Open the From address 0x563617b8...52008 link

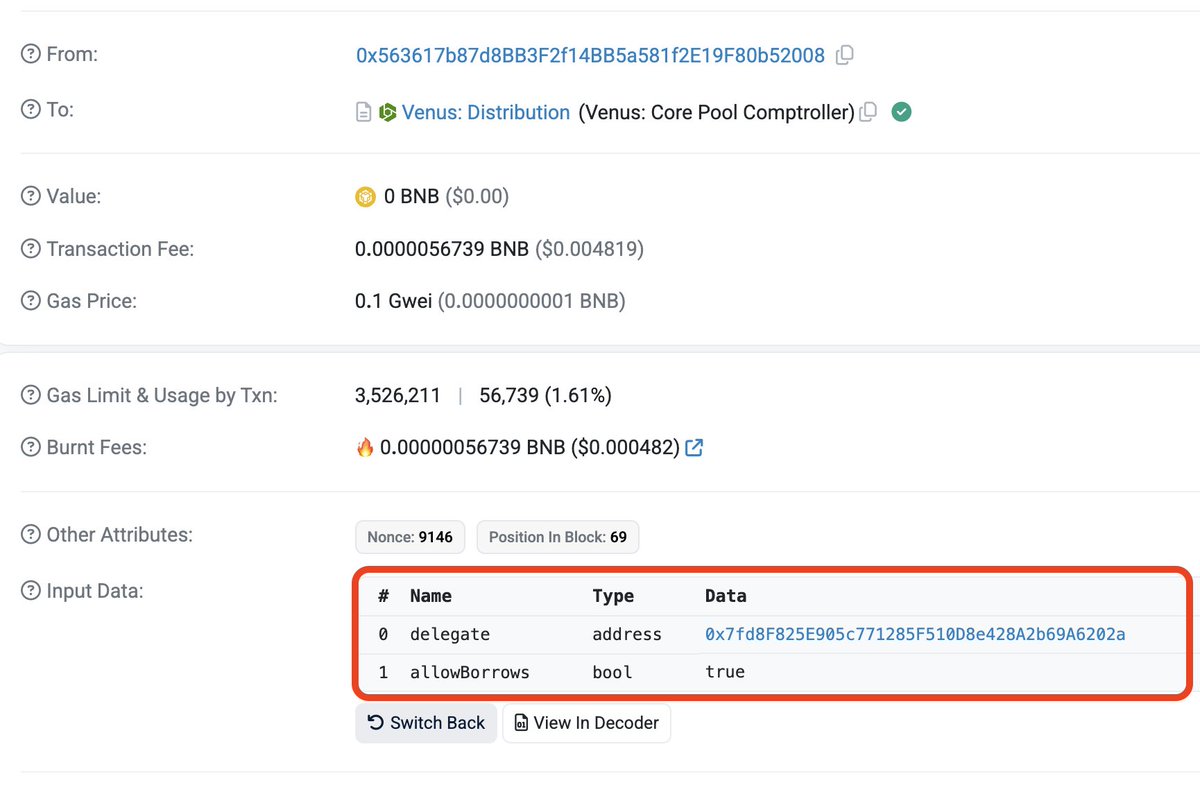coord(590,55)
